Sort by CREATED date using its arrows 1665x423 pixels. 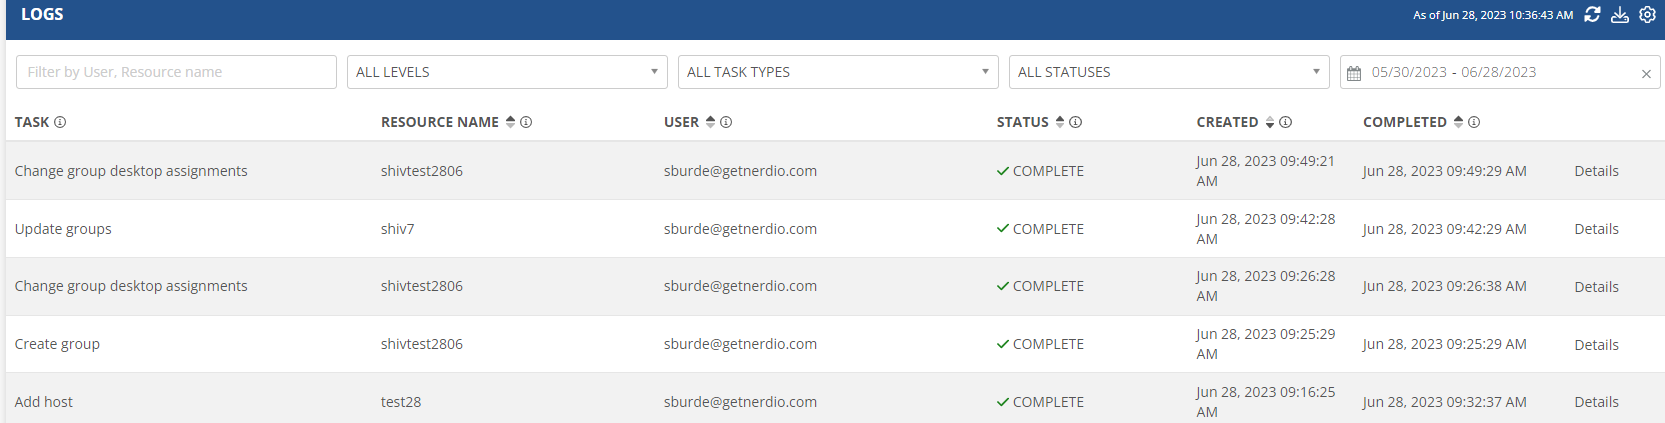(x=1270, y=122)
